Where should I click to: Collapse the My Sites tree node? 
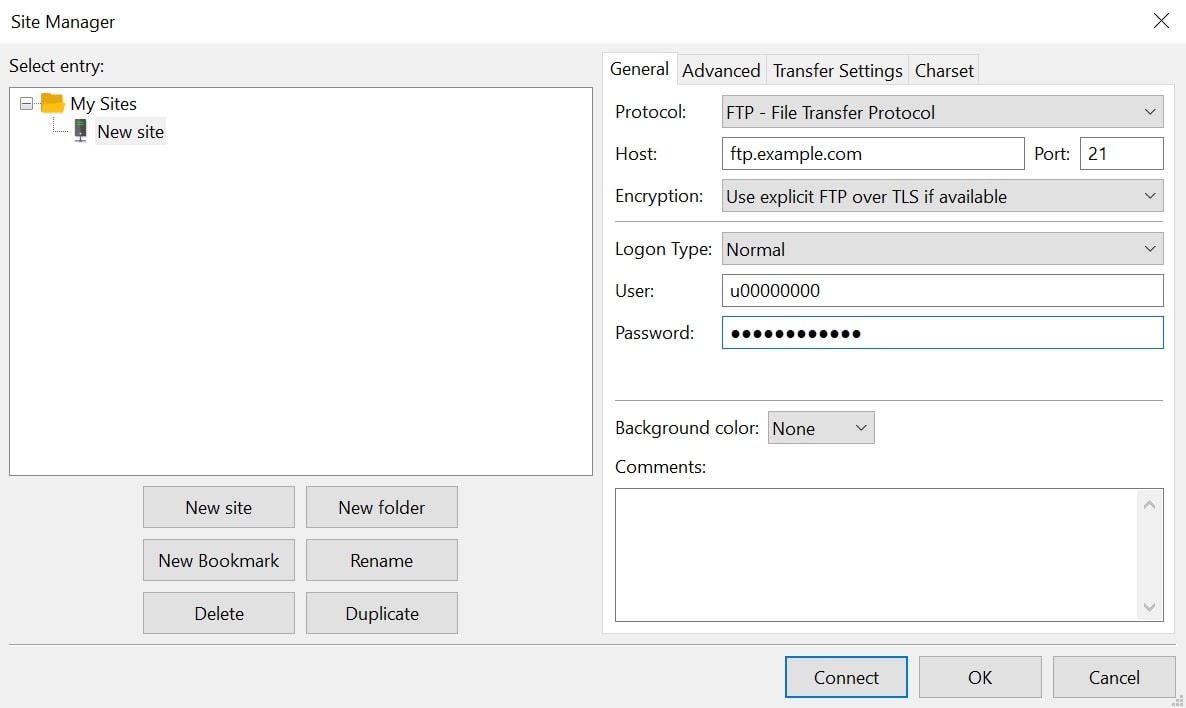26,103
